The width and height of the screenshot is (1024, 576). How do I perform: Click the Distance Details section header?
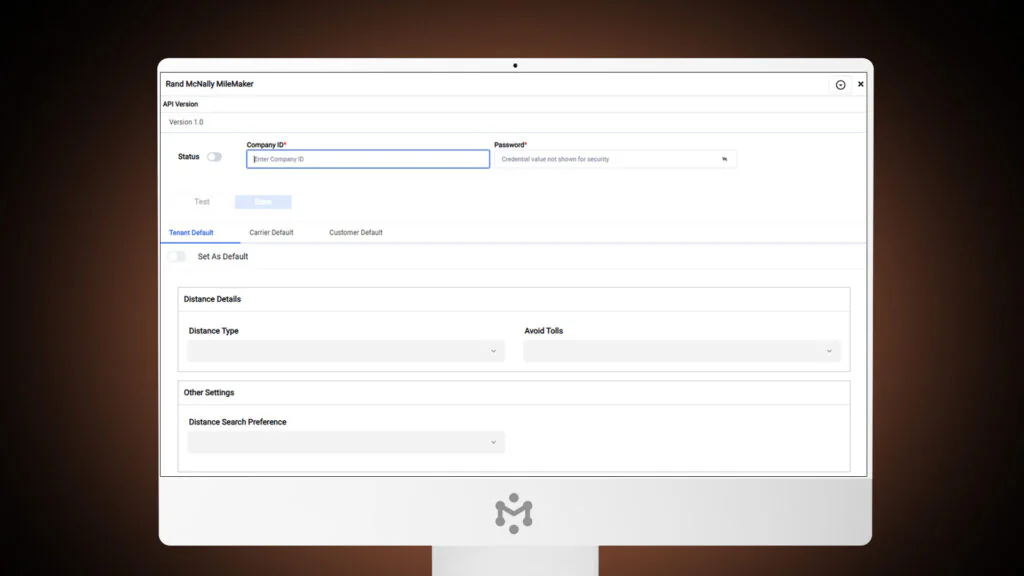click(212, 299)
